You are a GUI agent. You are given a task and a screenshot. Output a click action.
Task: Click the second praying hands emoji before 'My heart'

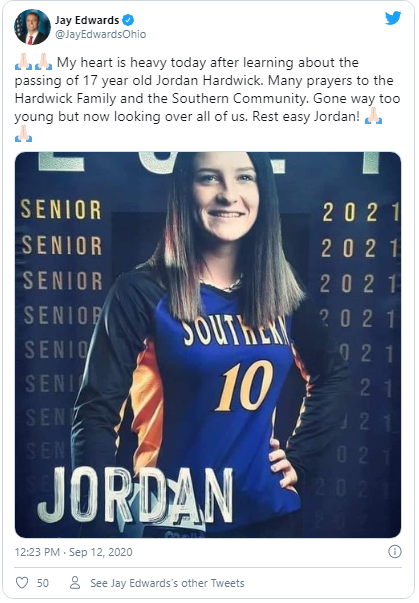(x=43, y=62)
